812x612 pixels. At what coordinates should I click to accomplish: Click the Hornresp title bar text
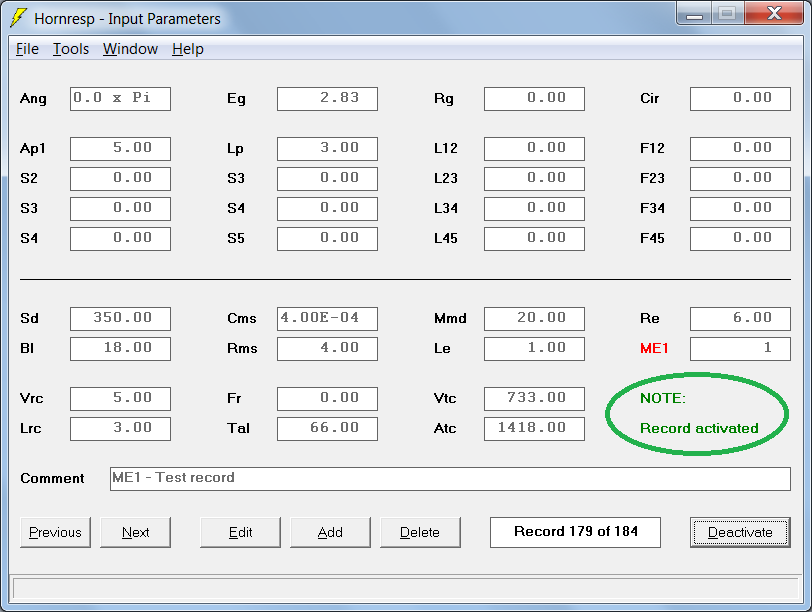click(127, 19)
